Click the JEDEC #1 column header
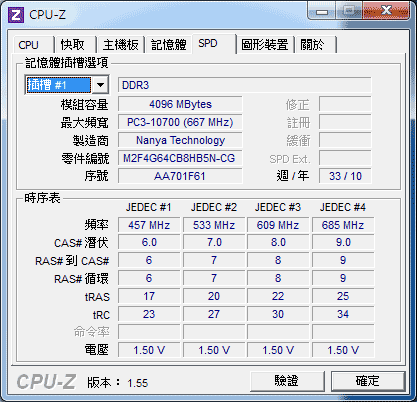Screen dimensions: 417x402 click(x=149, y=207)
